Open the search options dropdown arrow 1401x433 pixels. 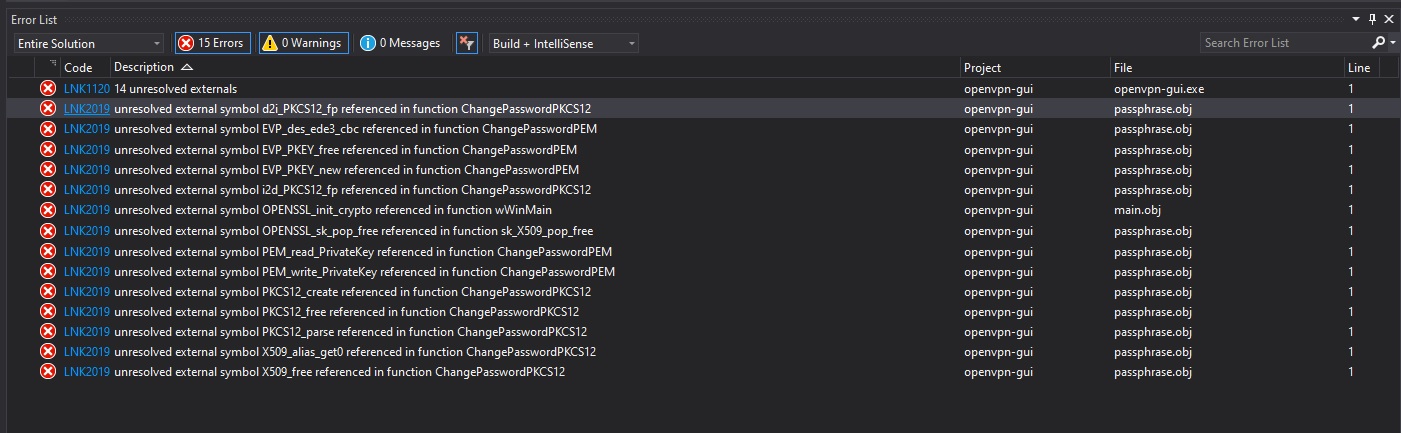(x=1392, y=43)
